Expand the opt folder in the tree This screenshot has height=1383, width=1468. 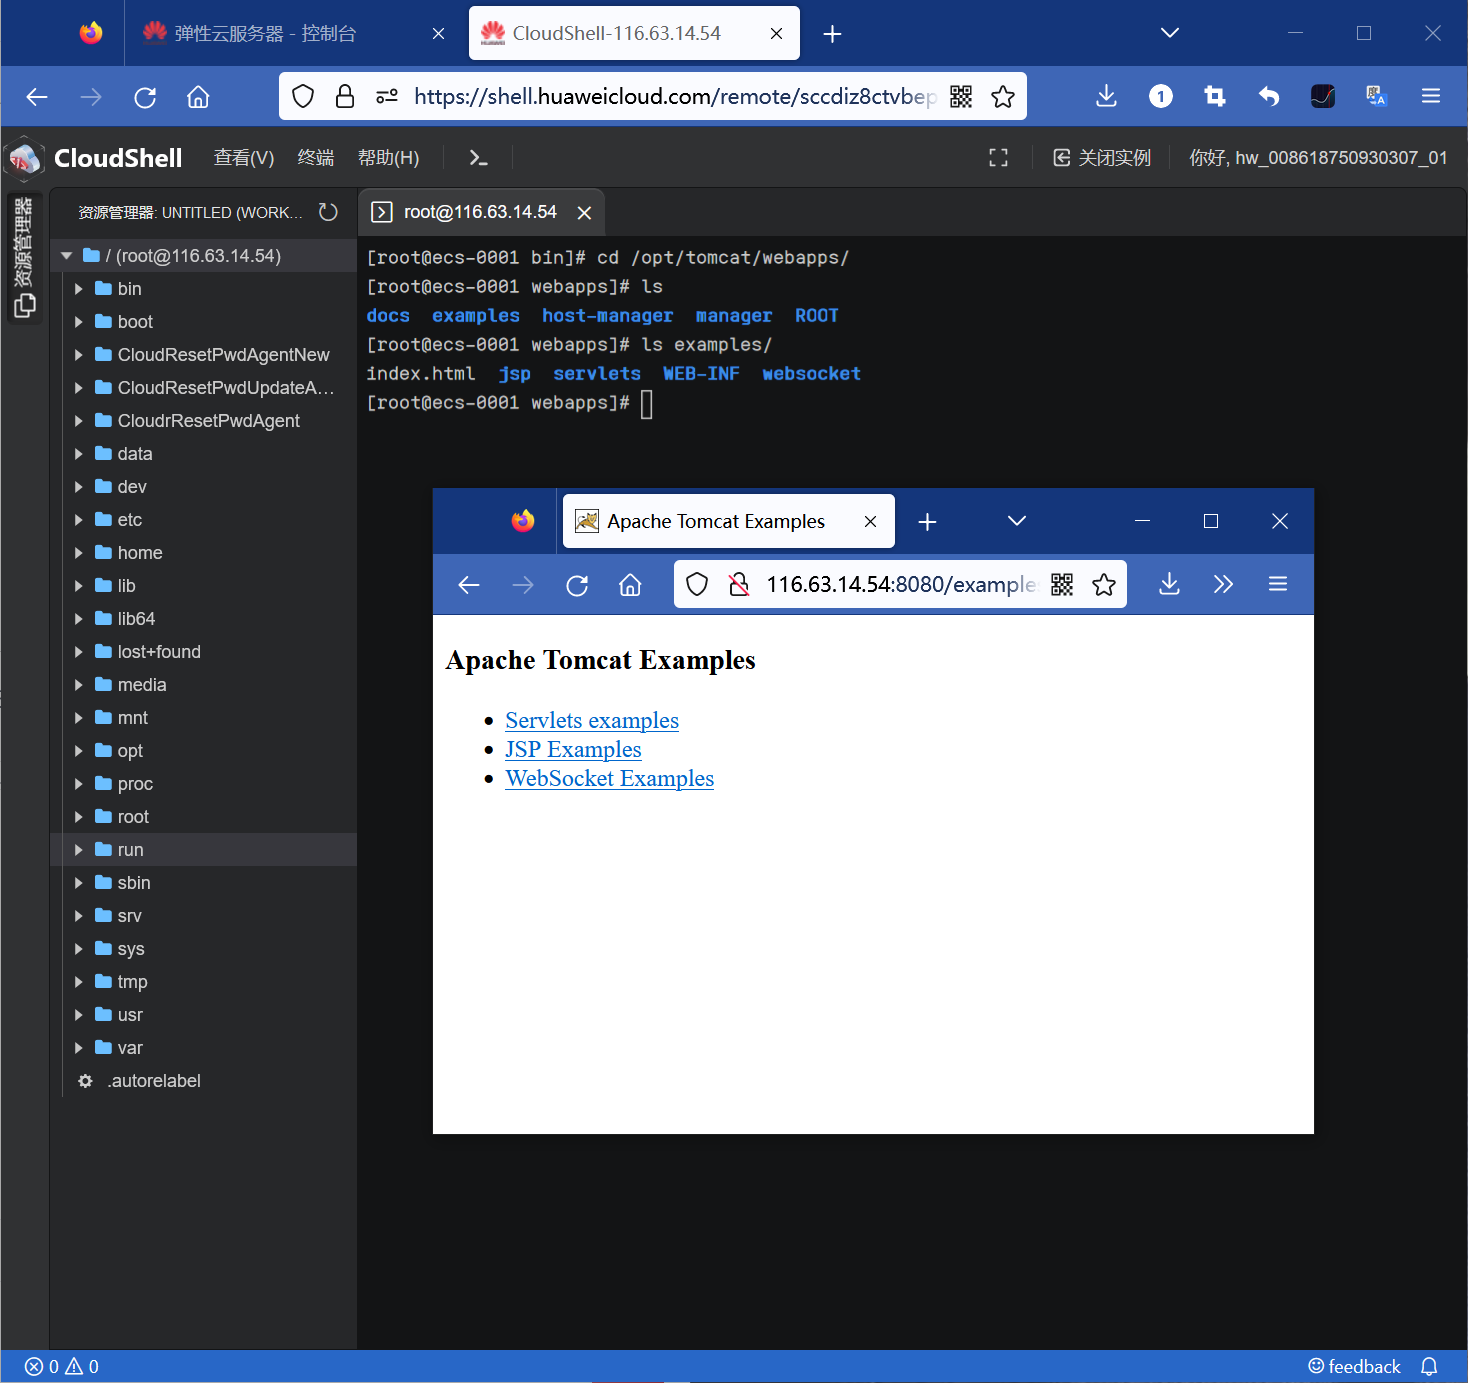coord(78,751)
